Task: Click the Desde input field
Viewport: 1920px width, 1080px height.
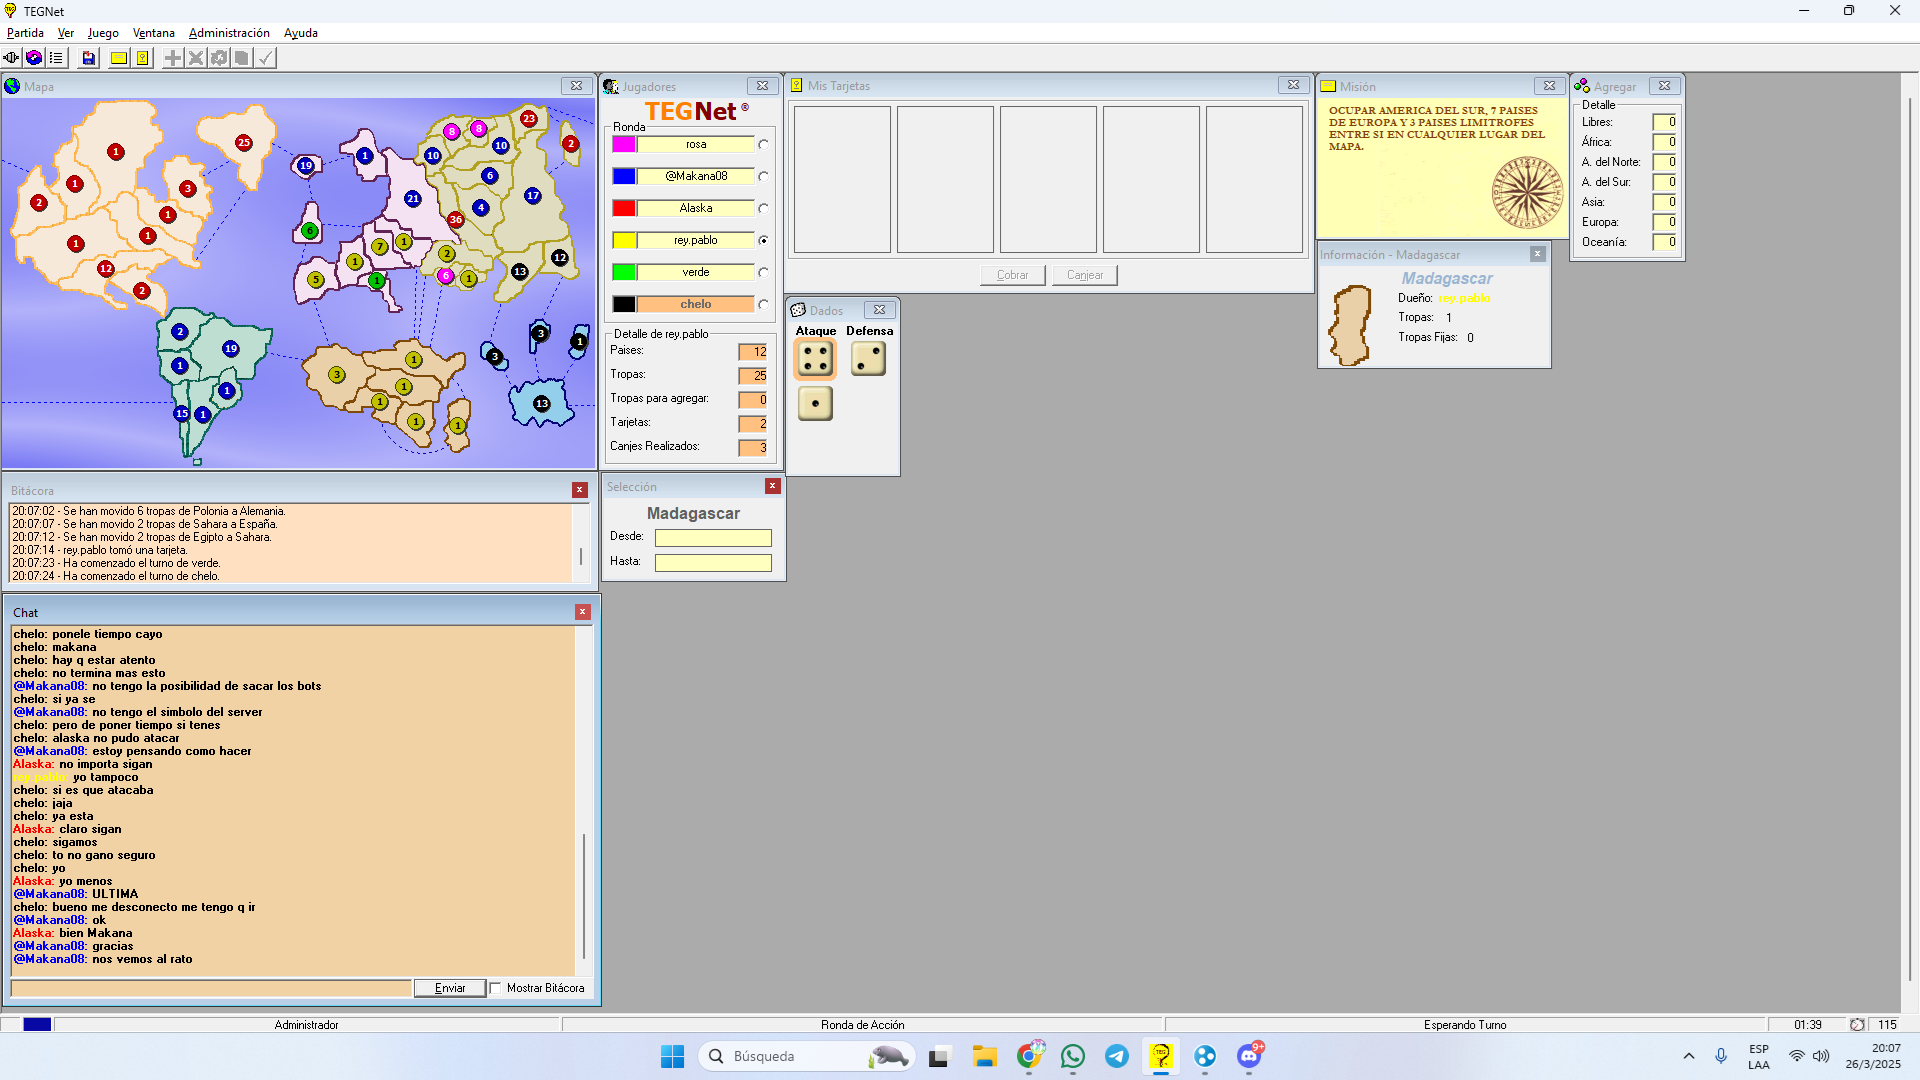Action: pos(713,538)
